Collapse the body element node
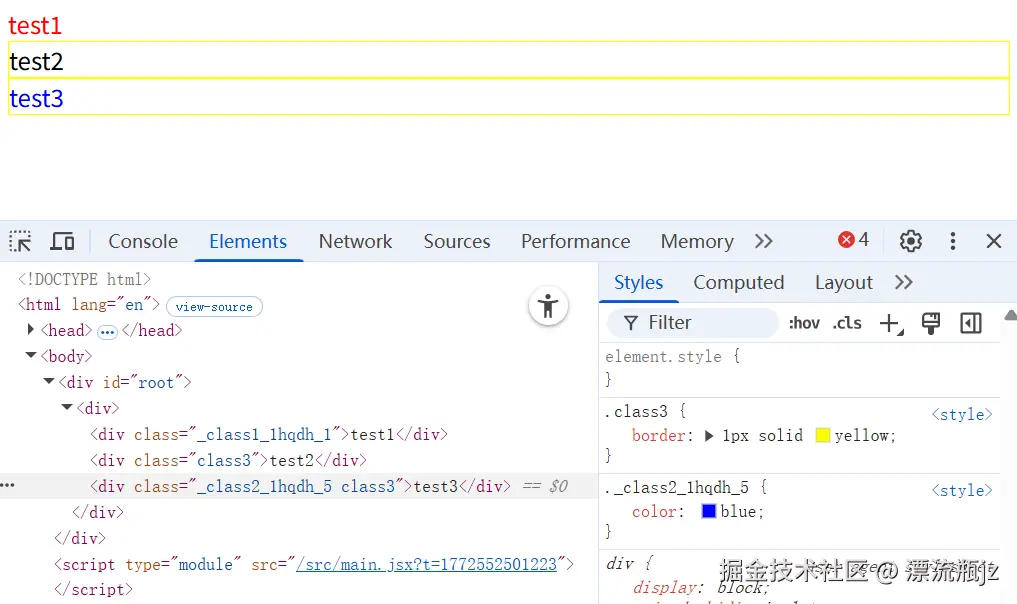Screen dimensions: 1017x604 click(x=31, y=355)
